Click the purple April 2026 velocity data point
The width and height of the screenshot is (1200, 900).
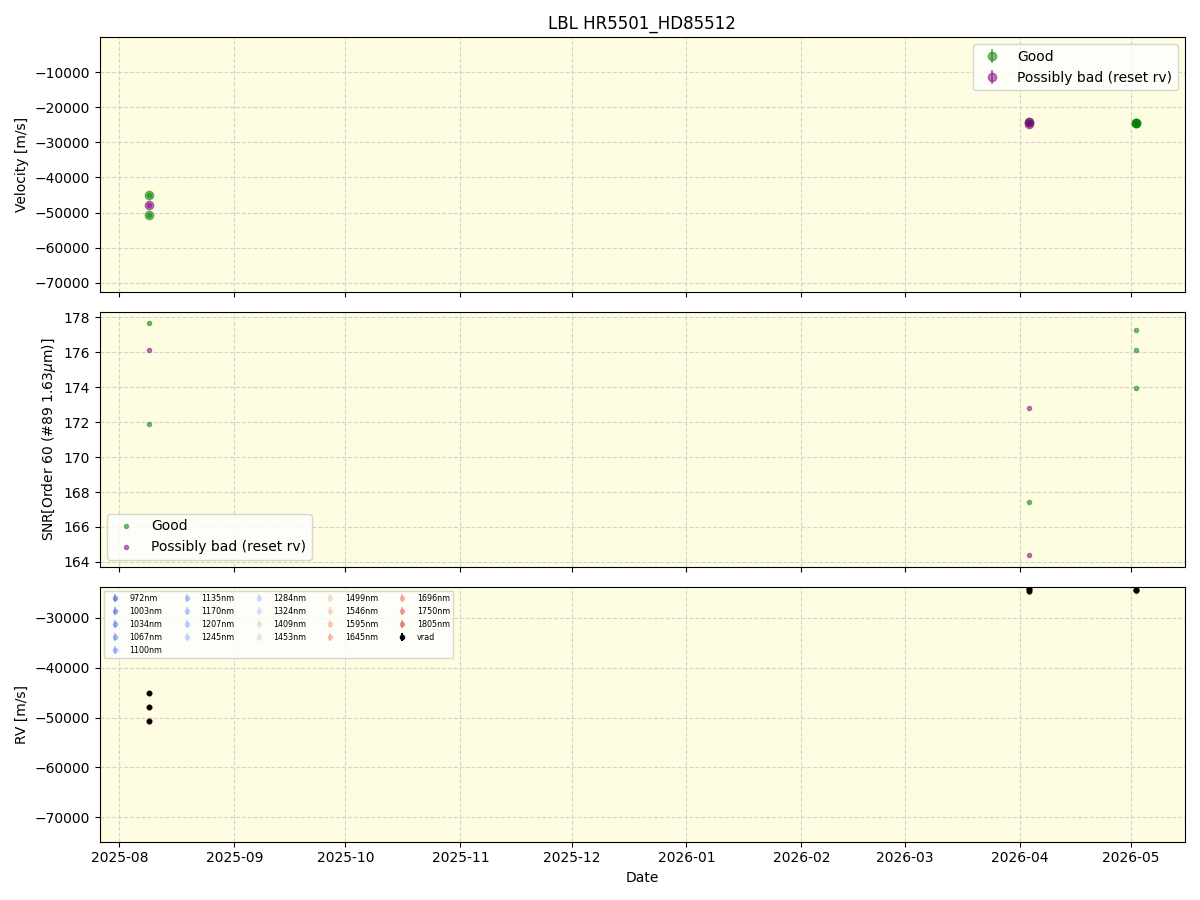pos(1029,123)
